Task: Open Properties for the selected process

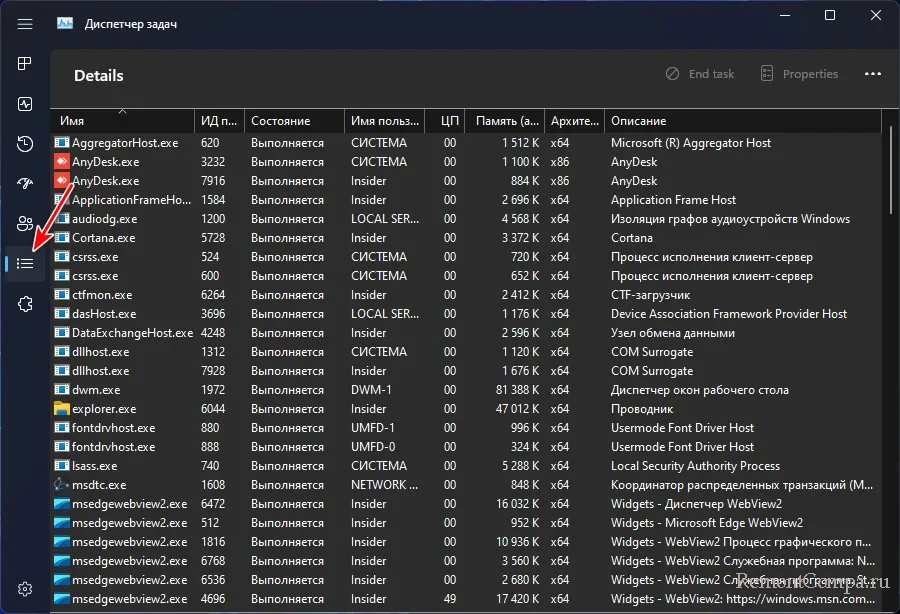Action: tap(800, 74)
